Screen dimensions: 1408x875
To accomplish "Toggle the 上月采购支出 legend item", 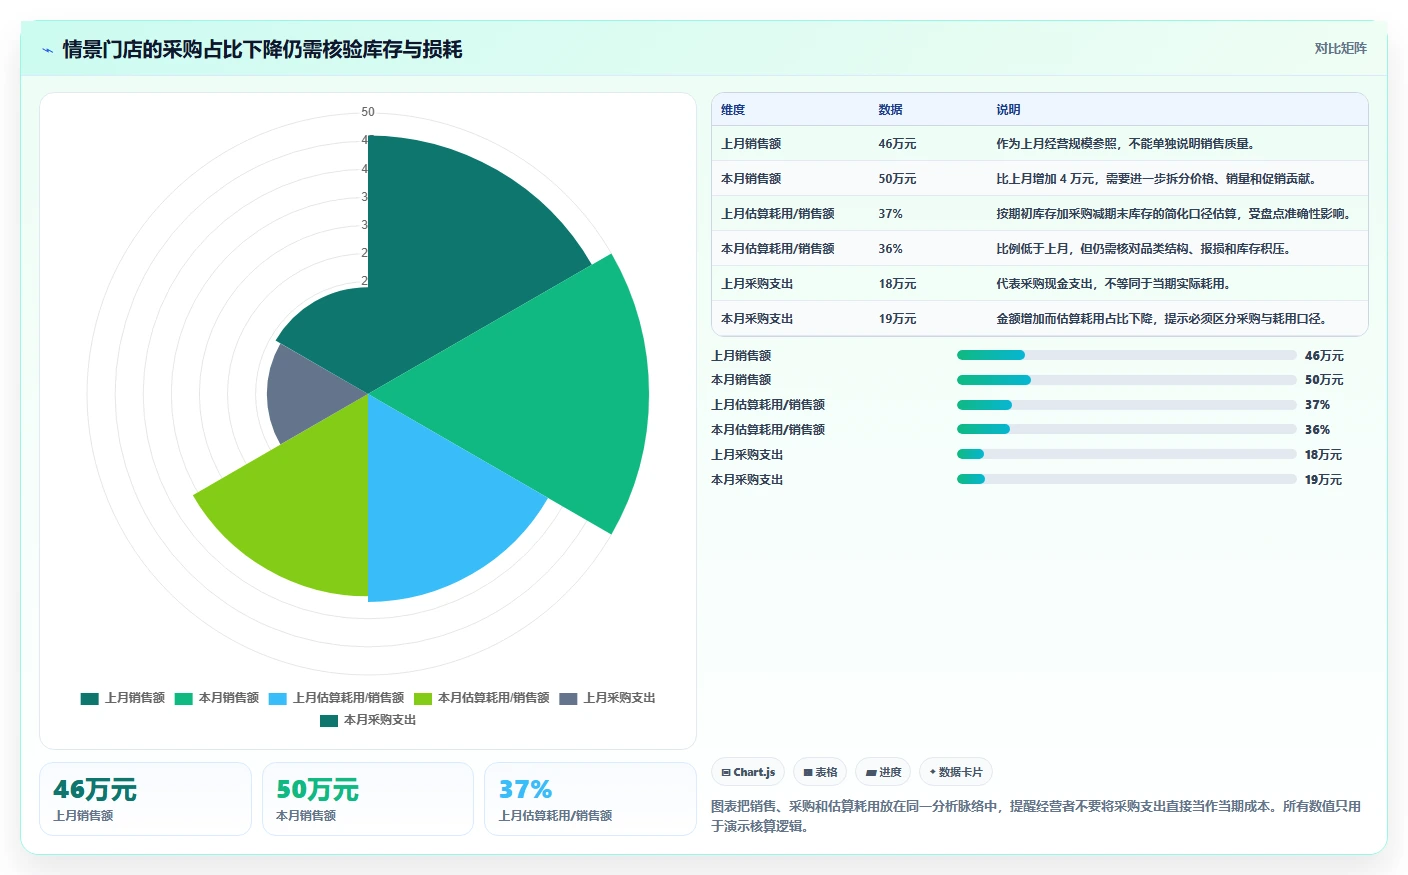I will click(x=607, y=698).
